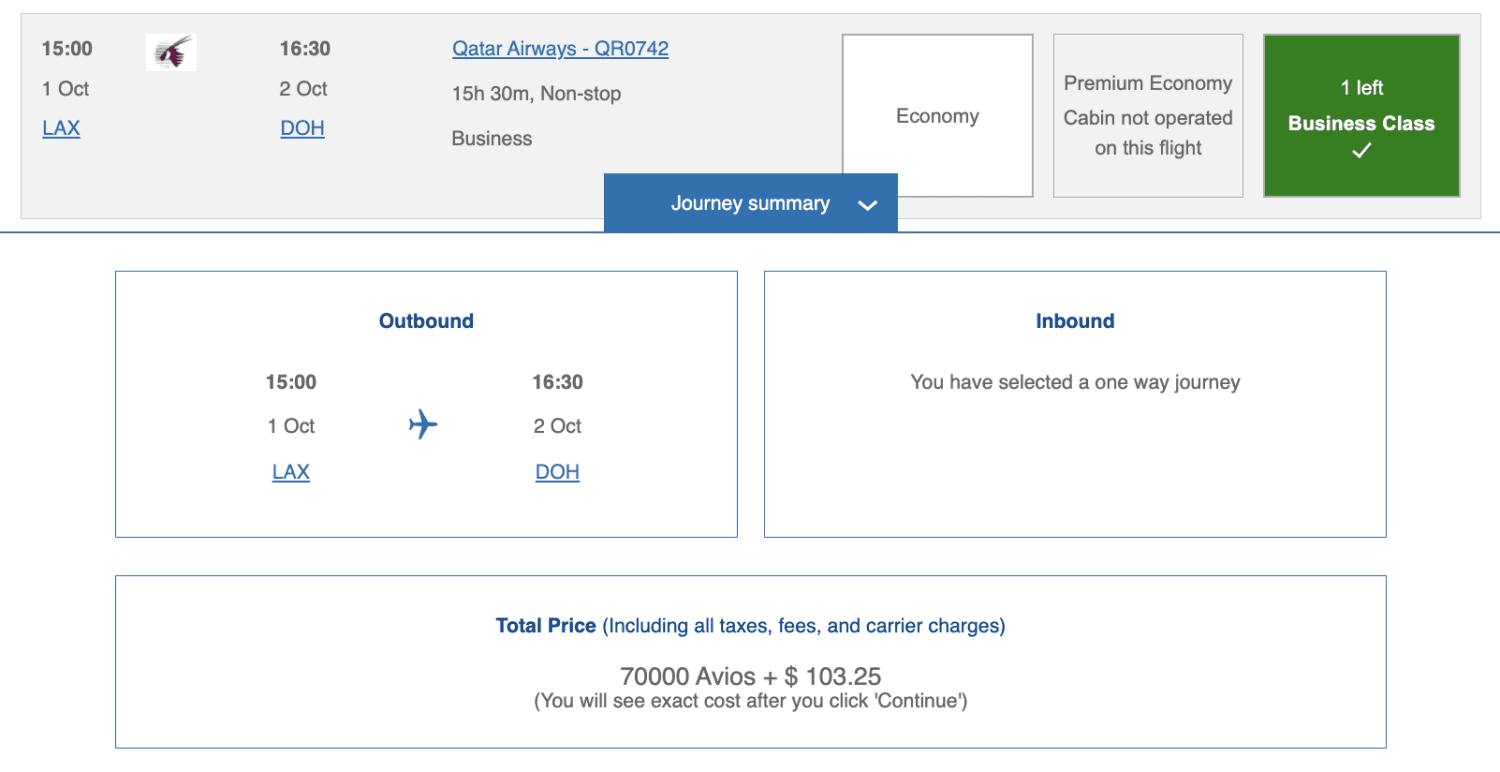The width and height of the screenshot is (1500, 772).
Task: Click the Inbound heading
Action: (1075, 321)
